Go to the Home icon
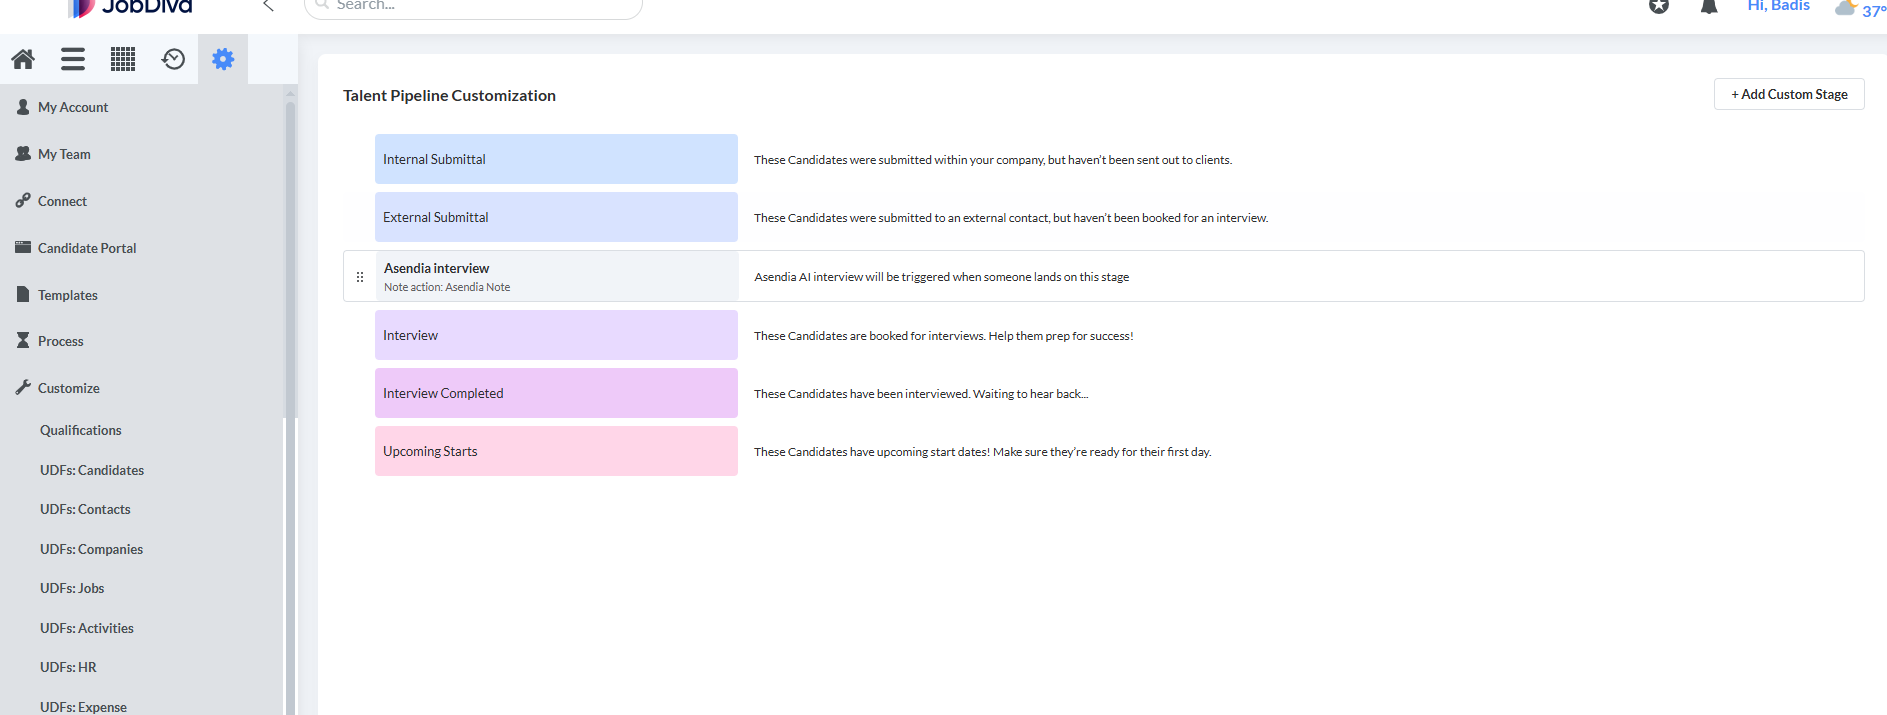The image size is (1887, 715). click(x=23, y=59)
